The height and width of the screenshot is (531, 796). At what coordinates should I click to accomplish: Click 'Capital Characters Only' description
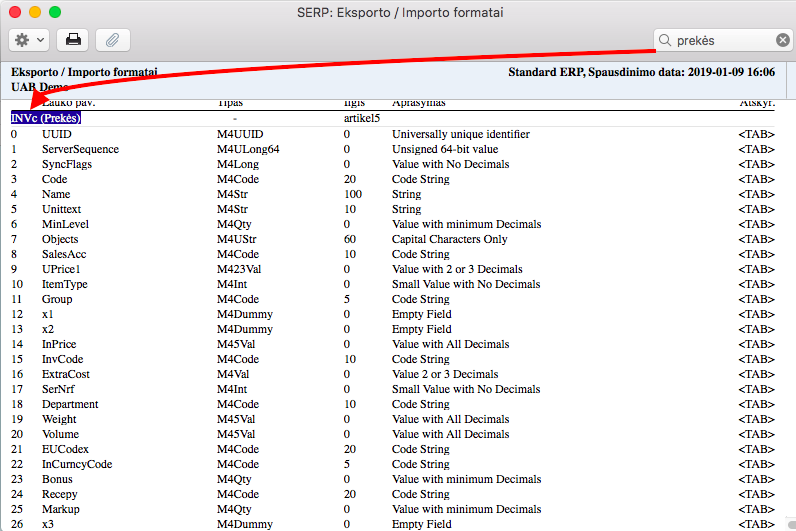(450, 239)
